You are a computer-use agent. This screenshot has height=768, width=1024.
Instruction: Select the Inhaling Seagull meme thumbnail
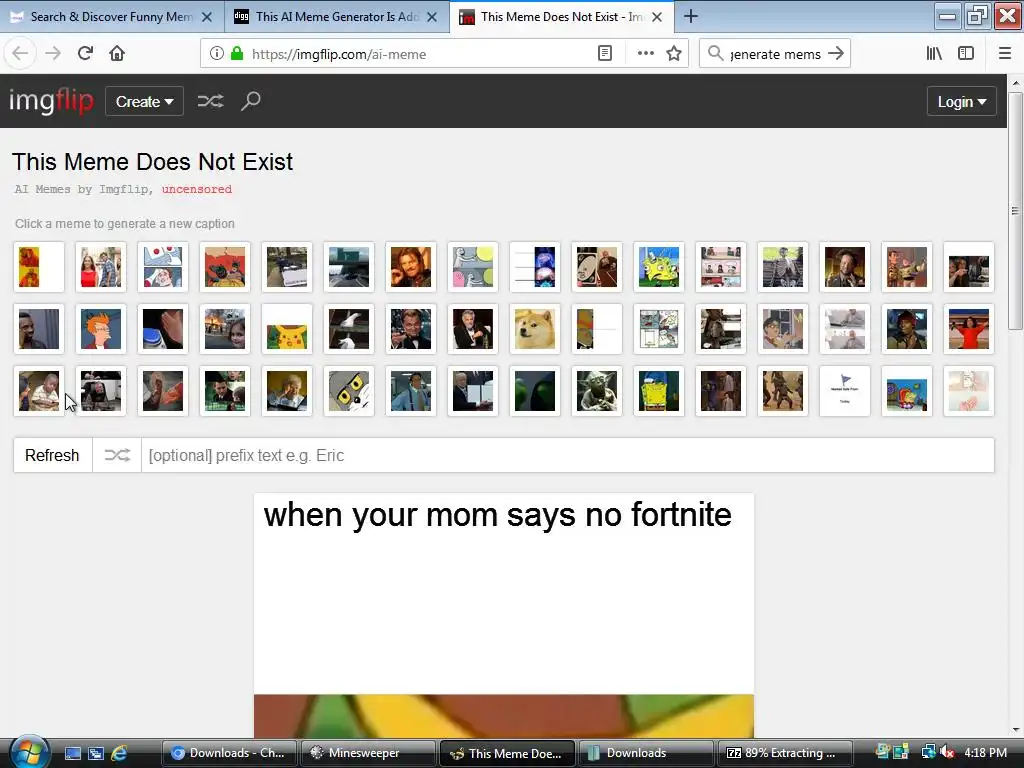point(349,329)
